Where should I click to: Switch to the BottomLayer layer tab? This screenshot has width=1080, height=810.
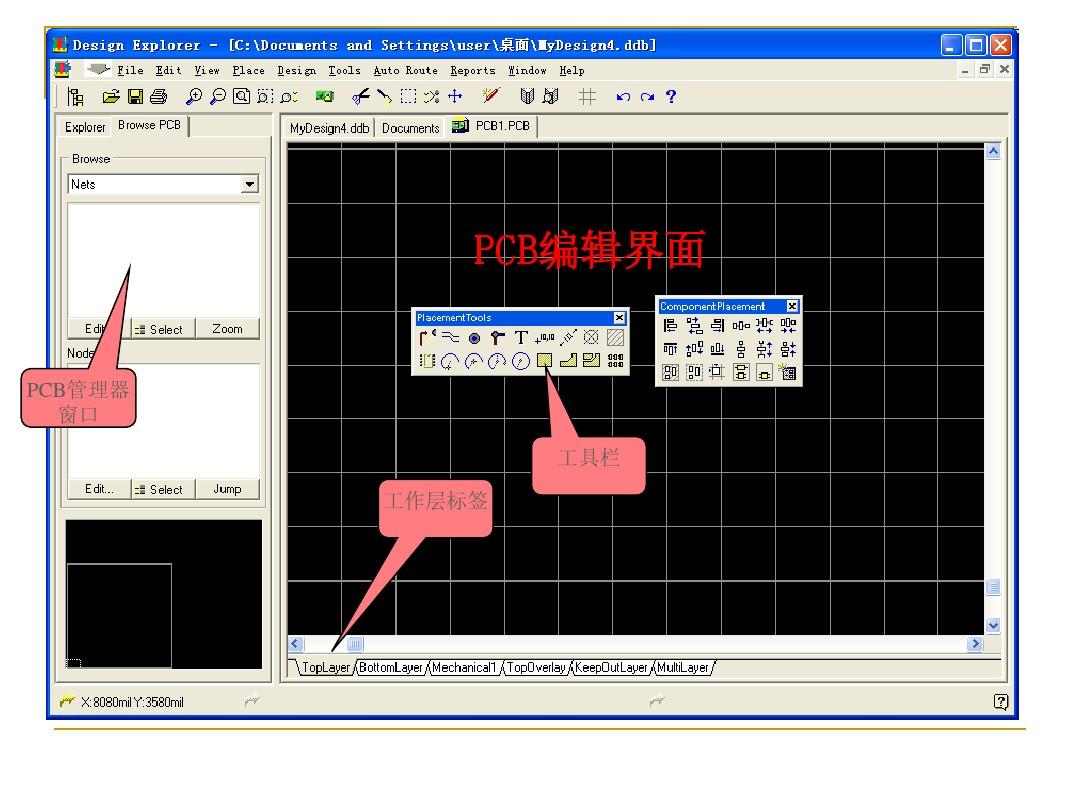pyautogui.click(x=390, y=666)
